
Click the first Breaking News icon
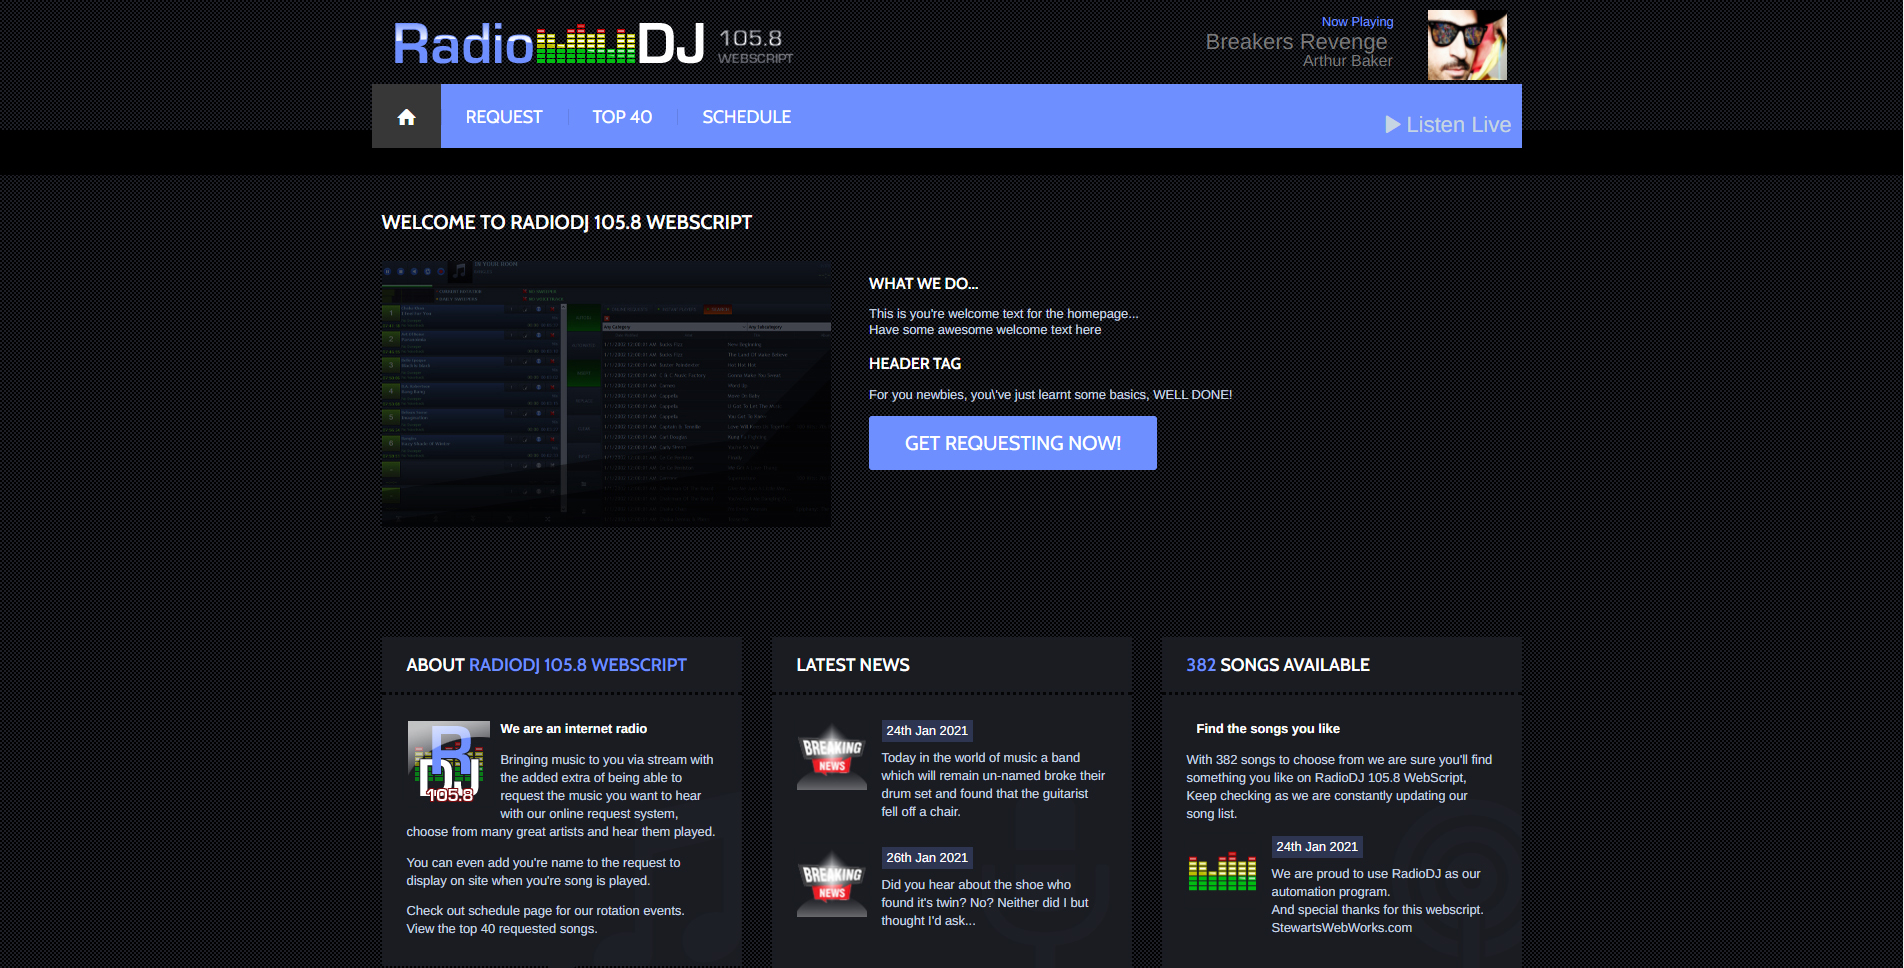(831, 757)
